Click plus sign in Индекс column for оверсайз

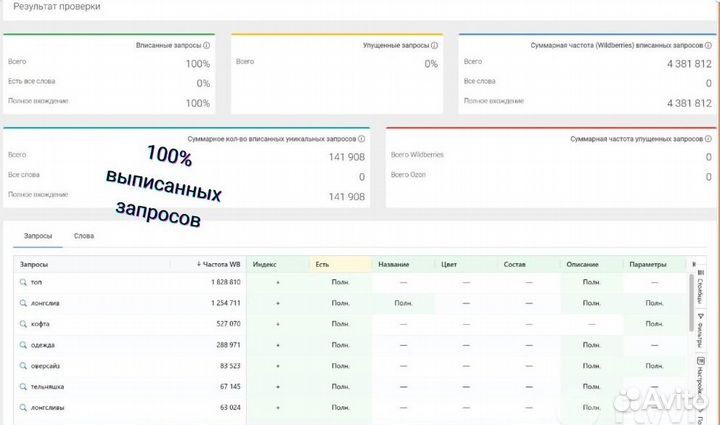[278, 366]
